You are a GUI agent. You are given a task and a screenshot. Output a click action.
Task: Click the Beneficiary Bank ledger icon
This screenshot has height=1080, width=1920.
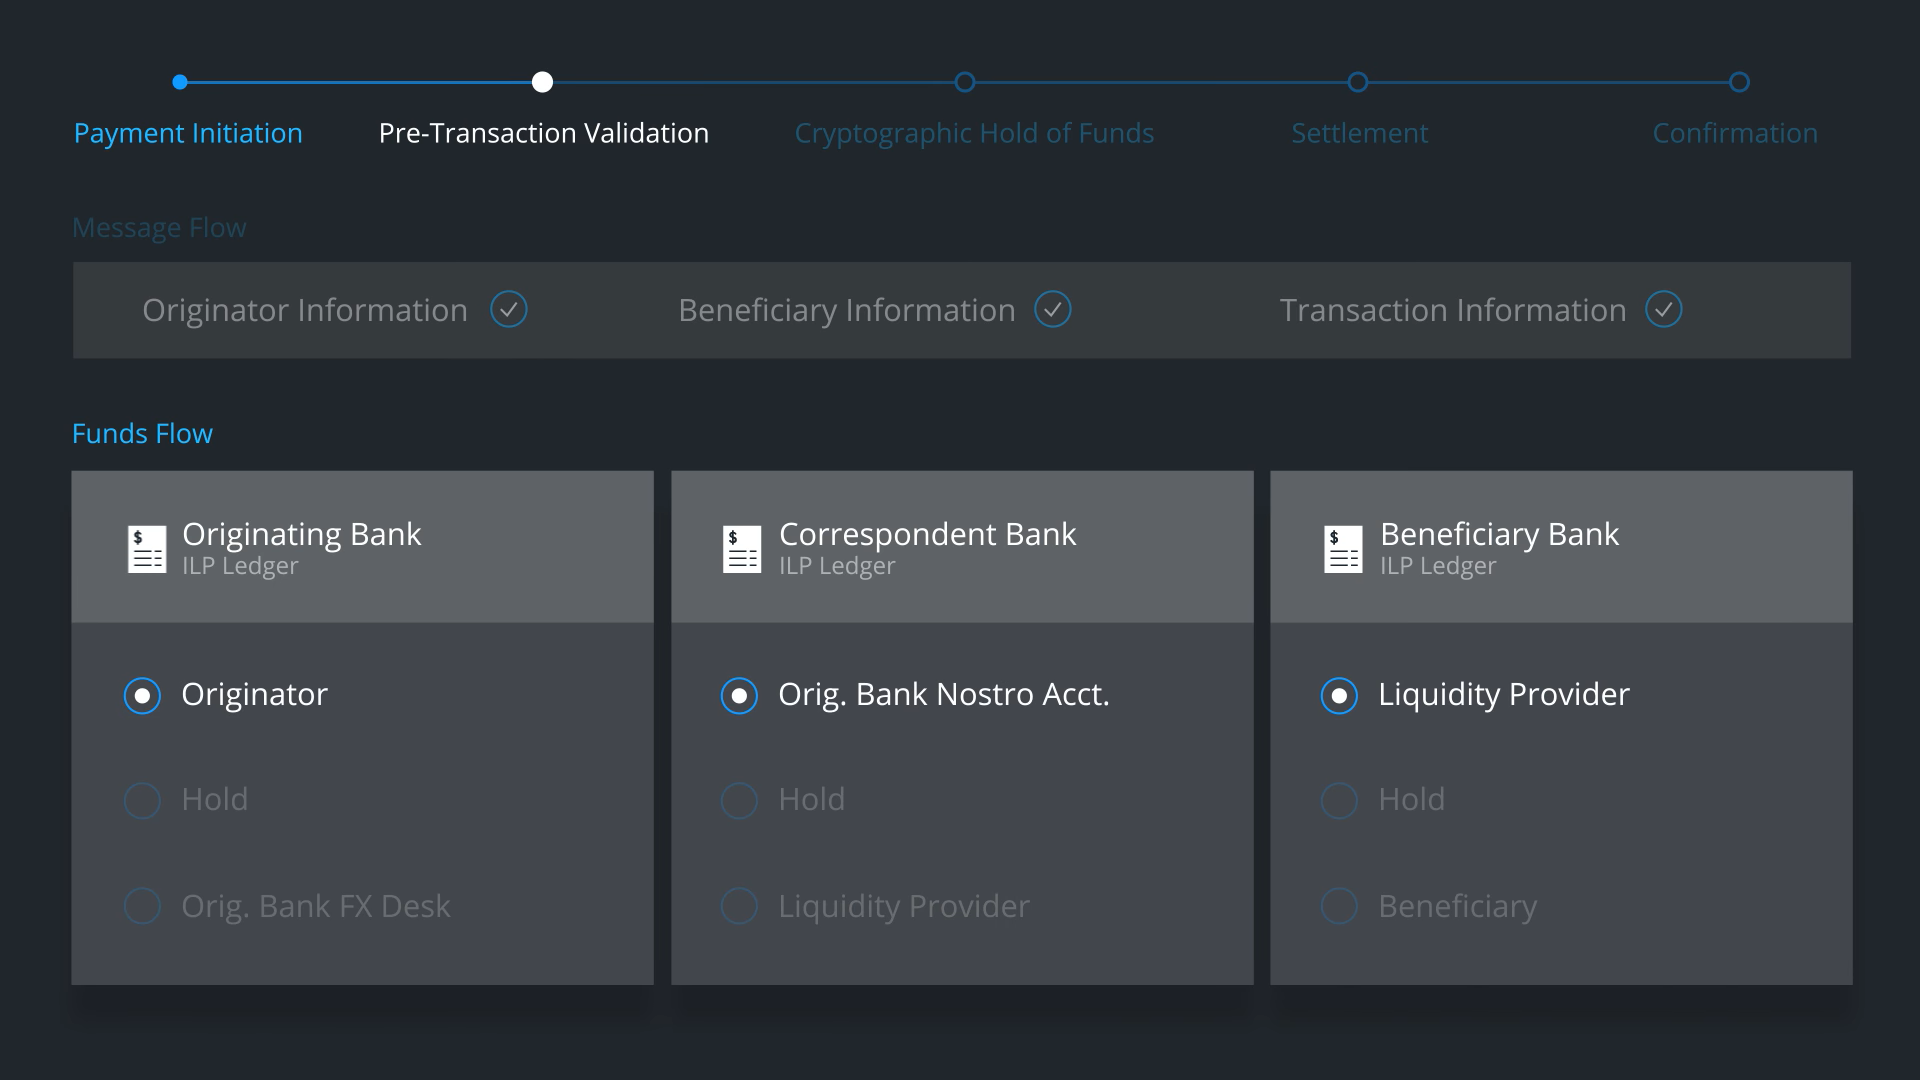pos(1343,549)
